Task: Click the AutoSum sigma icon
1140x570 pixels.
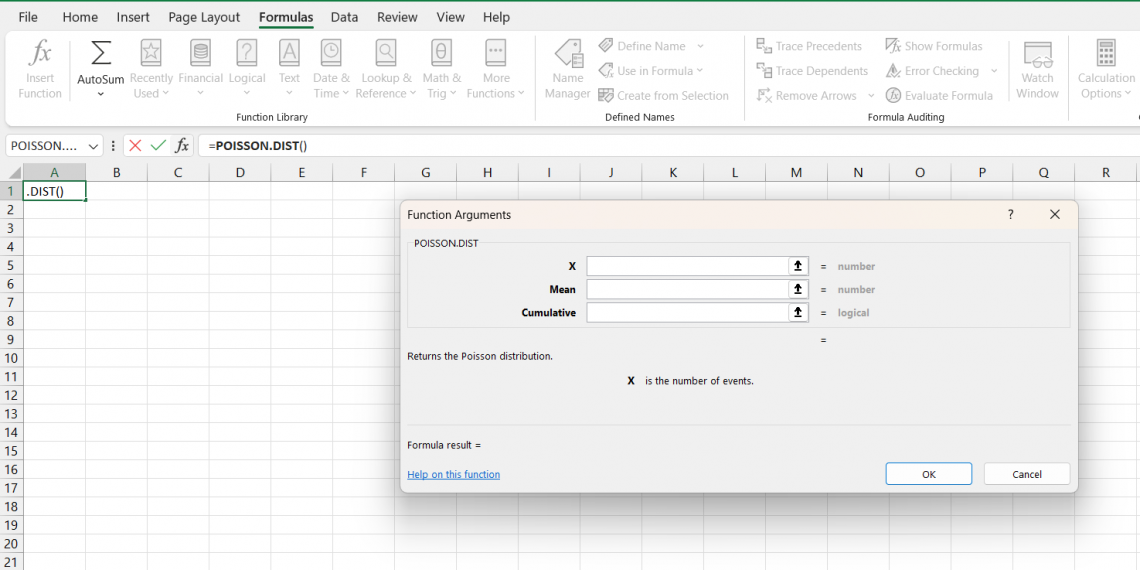Action: tap(101, 53)
